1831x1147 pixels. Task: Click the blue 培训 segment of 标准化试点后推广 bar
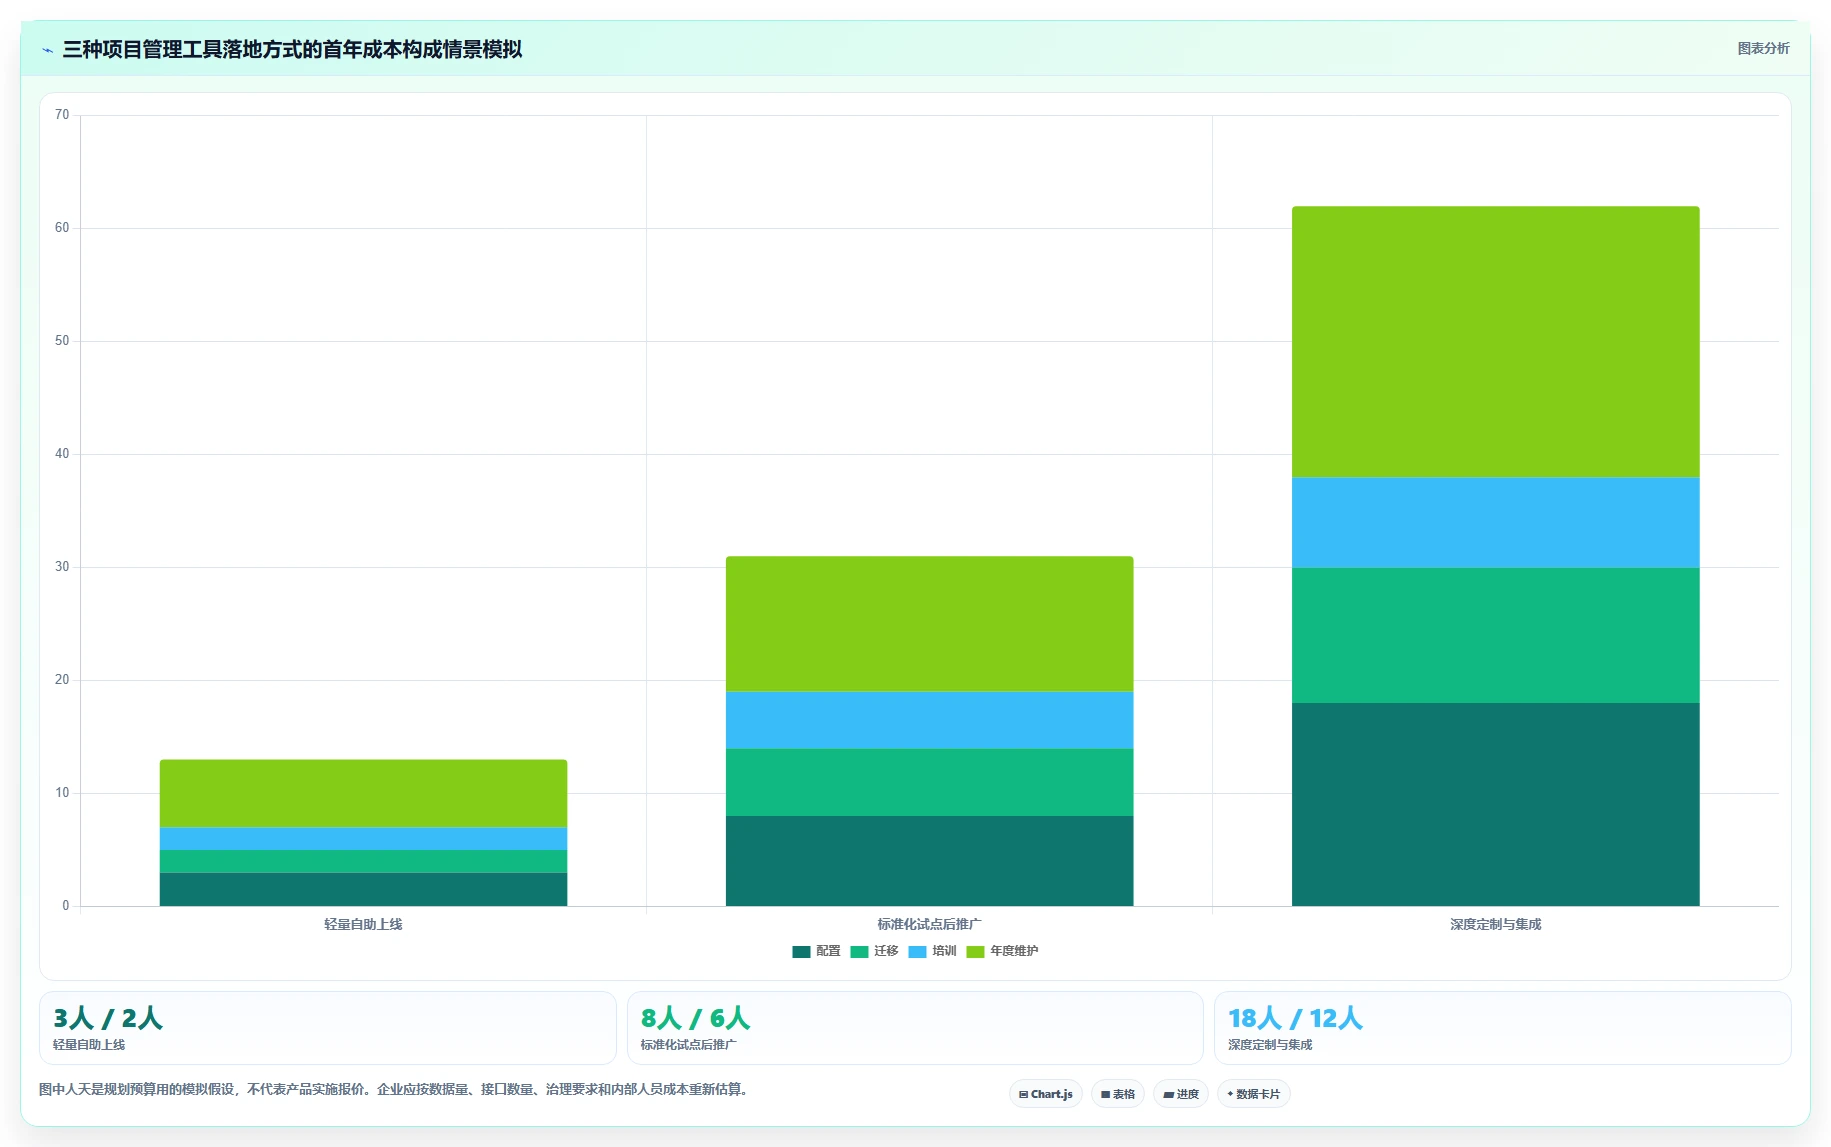(x=929, y=720)
